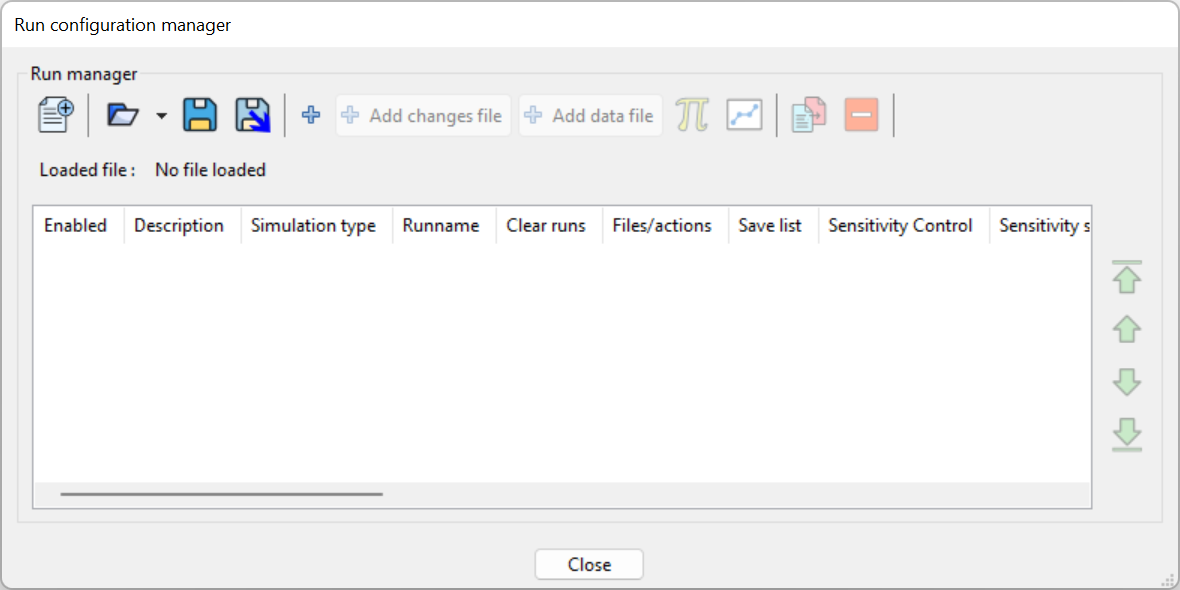Save the run configuration file
The width and height of the screenshot is (1180, 590).
click(200, 115)
